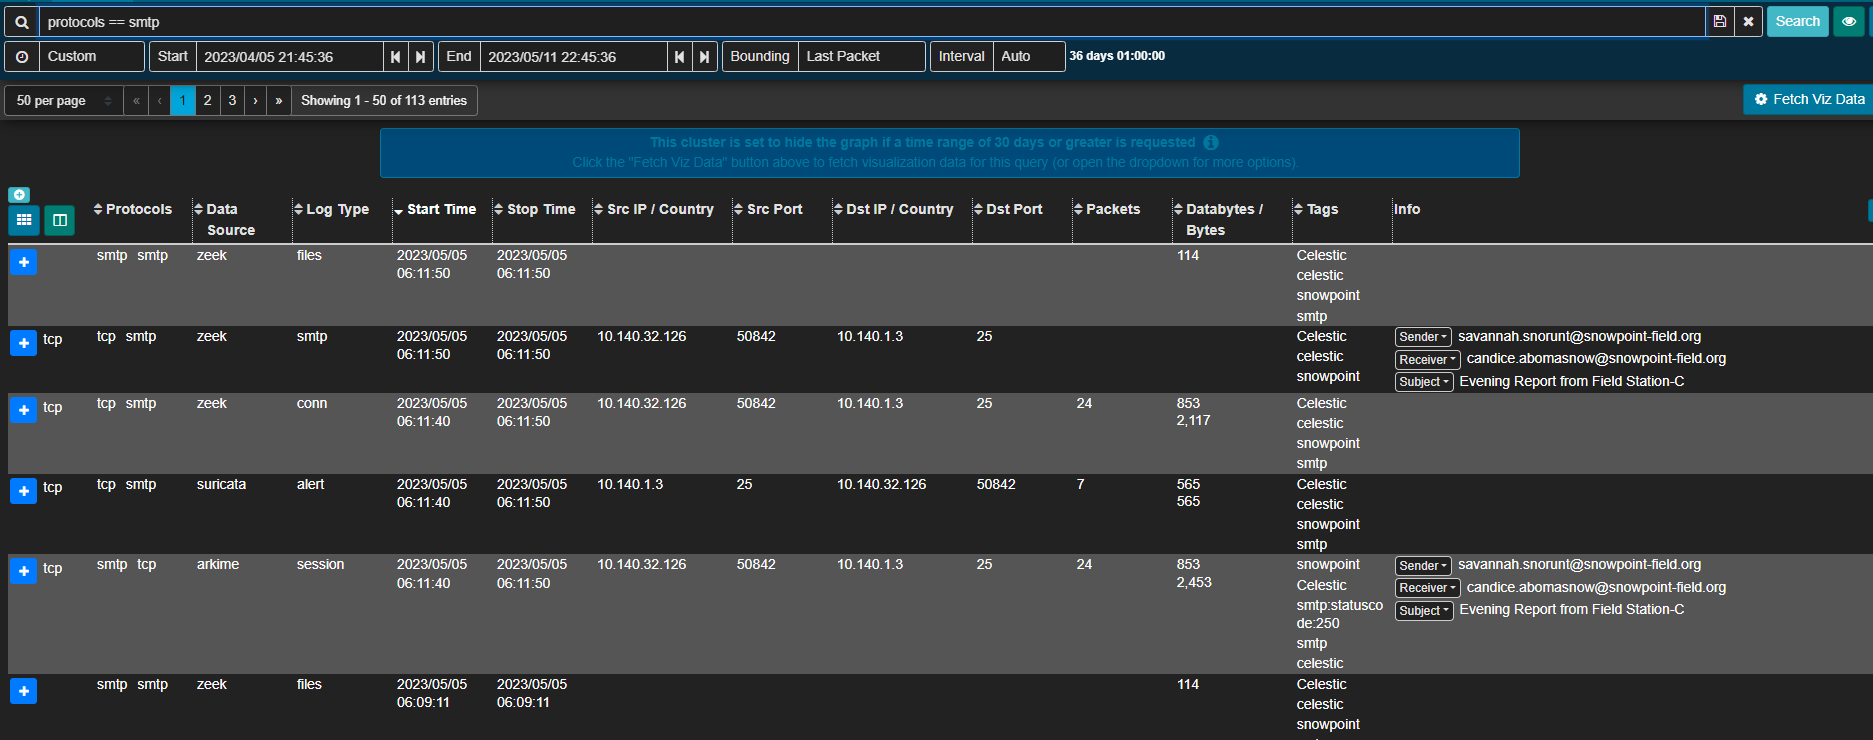Screen dimensions: 1873x740
Task: Clear the search expression
Action: pyautogui.click(x=1748, y=22)
